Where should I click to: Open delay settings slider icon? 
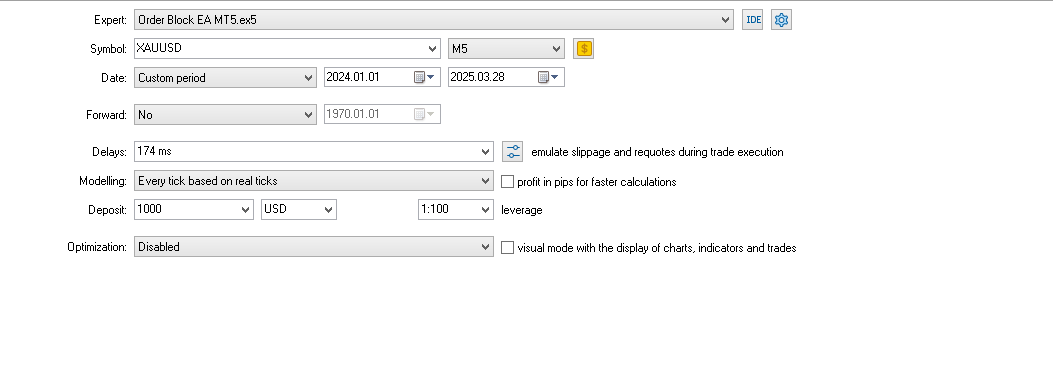pos(513,151)
